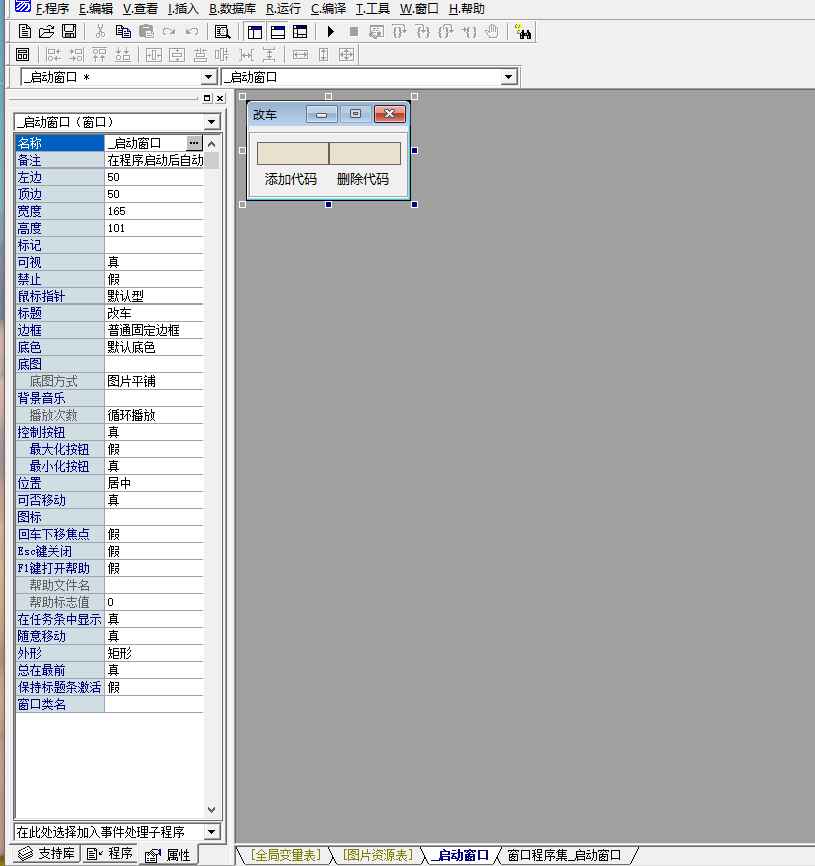Open the F.程序 menu
This screenshot has width=815, height=866.
tap(52, 9)
